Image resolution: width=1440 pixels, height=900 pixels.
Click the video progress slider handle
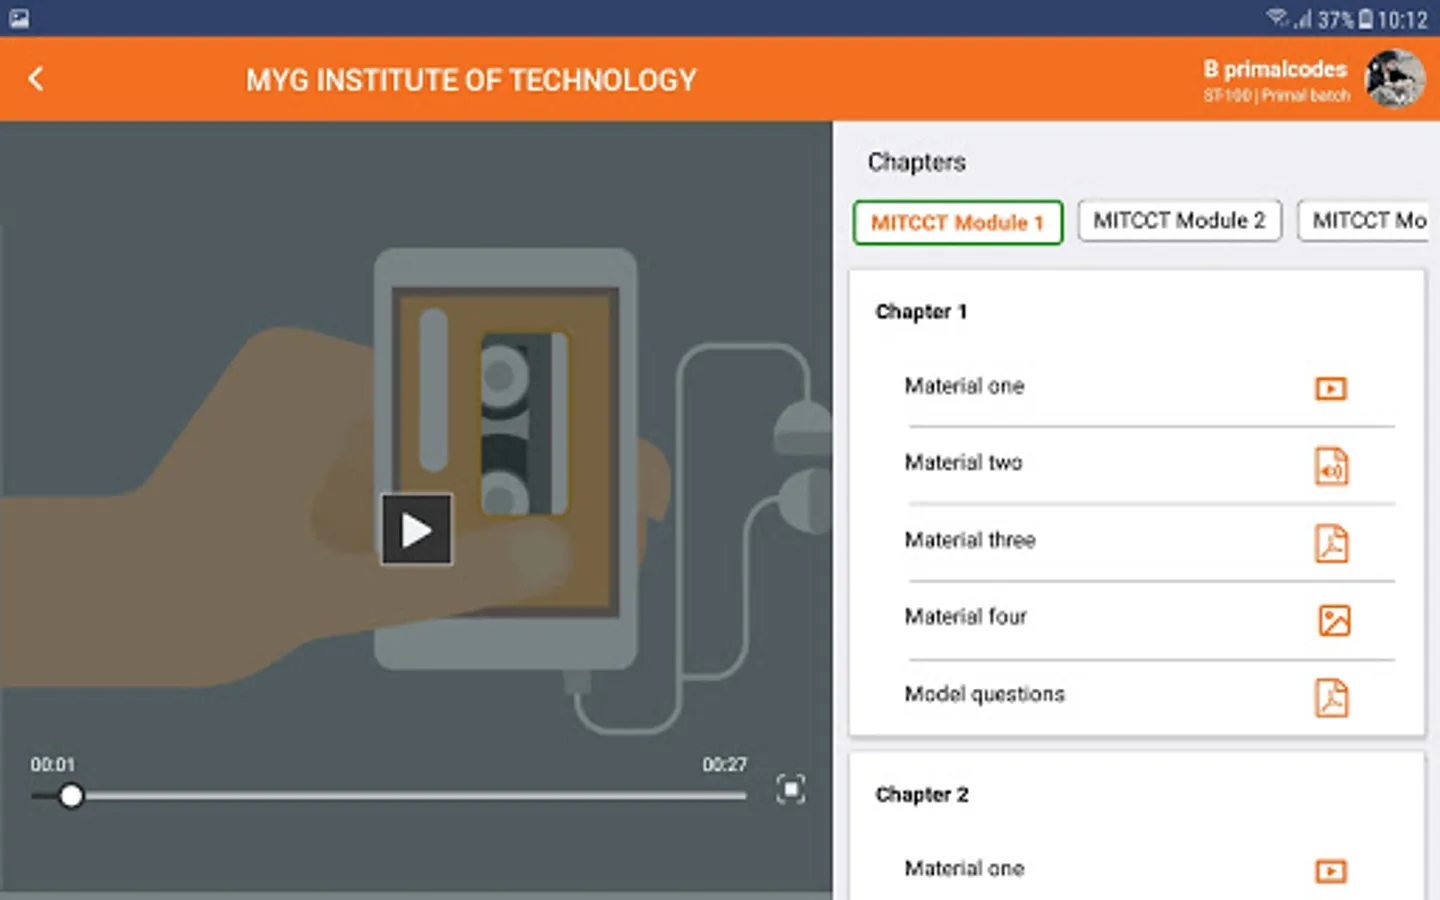(x=70, y=796)
